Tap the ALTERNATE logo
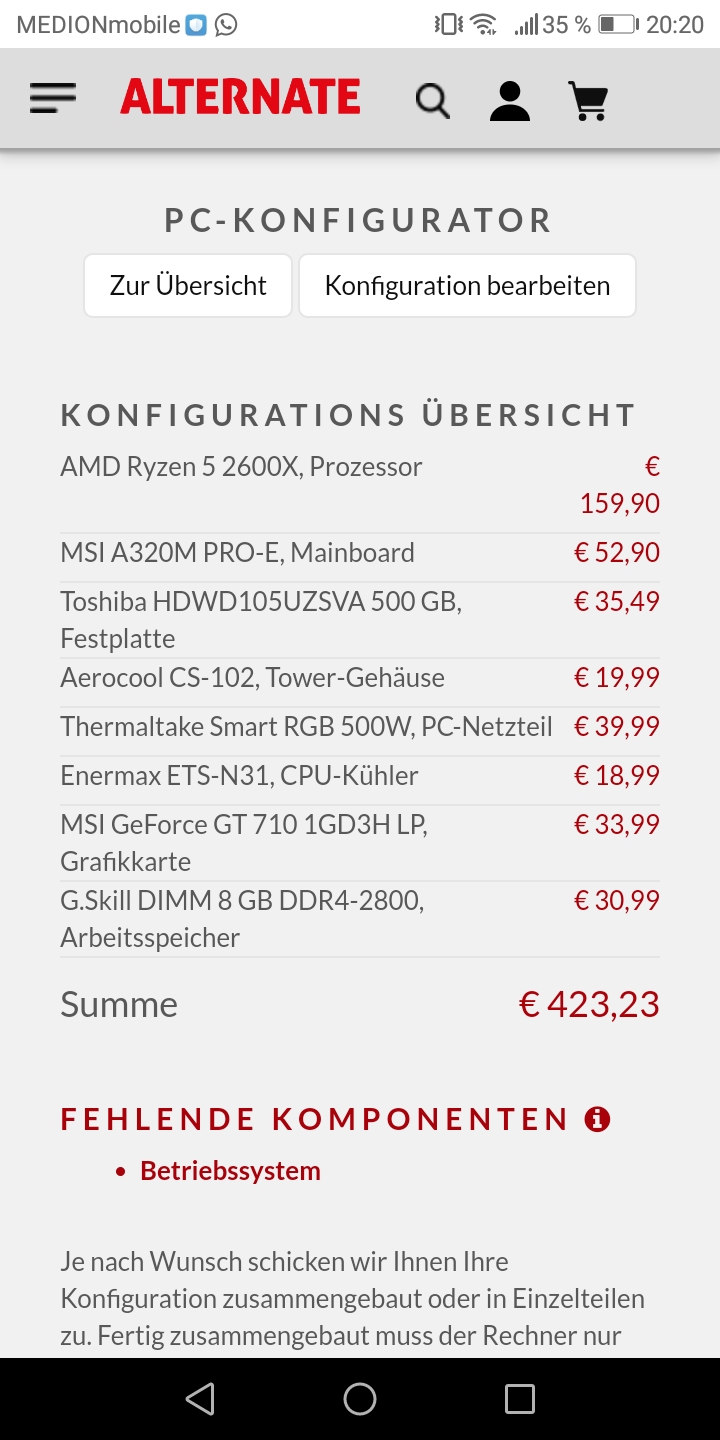 240,98
